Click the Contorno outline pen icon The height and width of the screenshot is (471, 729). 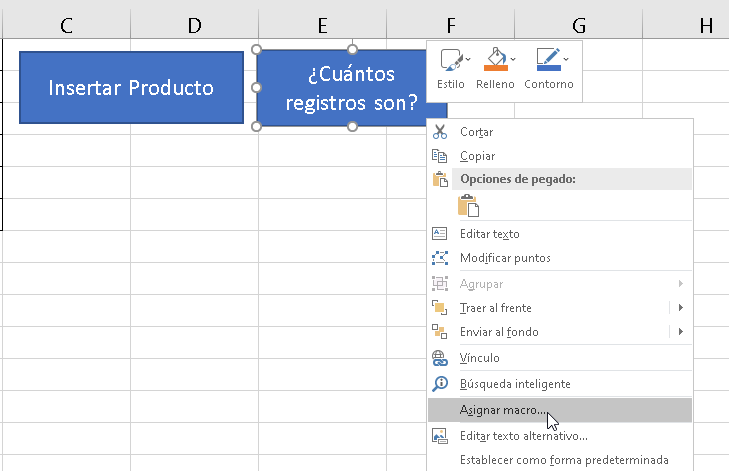pos(549,59)
